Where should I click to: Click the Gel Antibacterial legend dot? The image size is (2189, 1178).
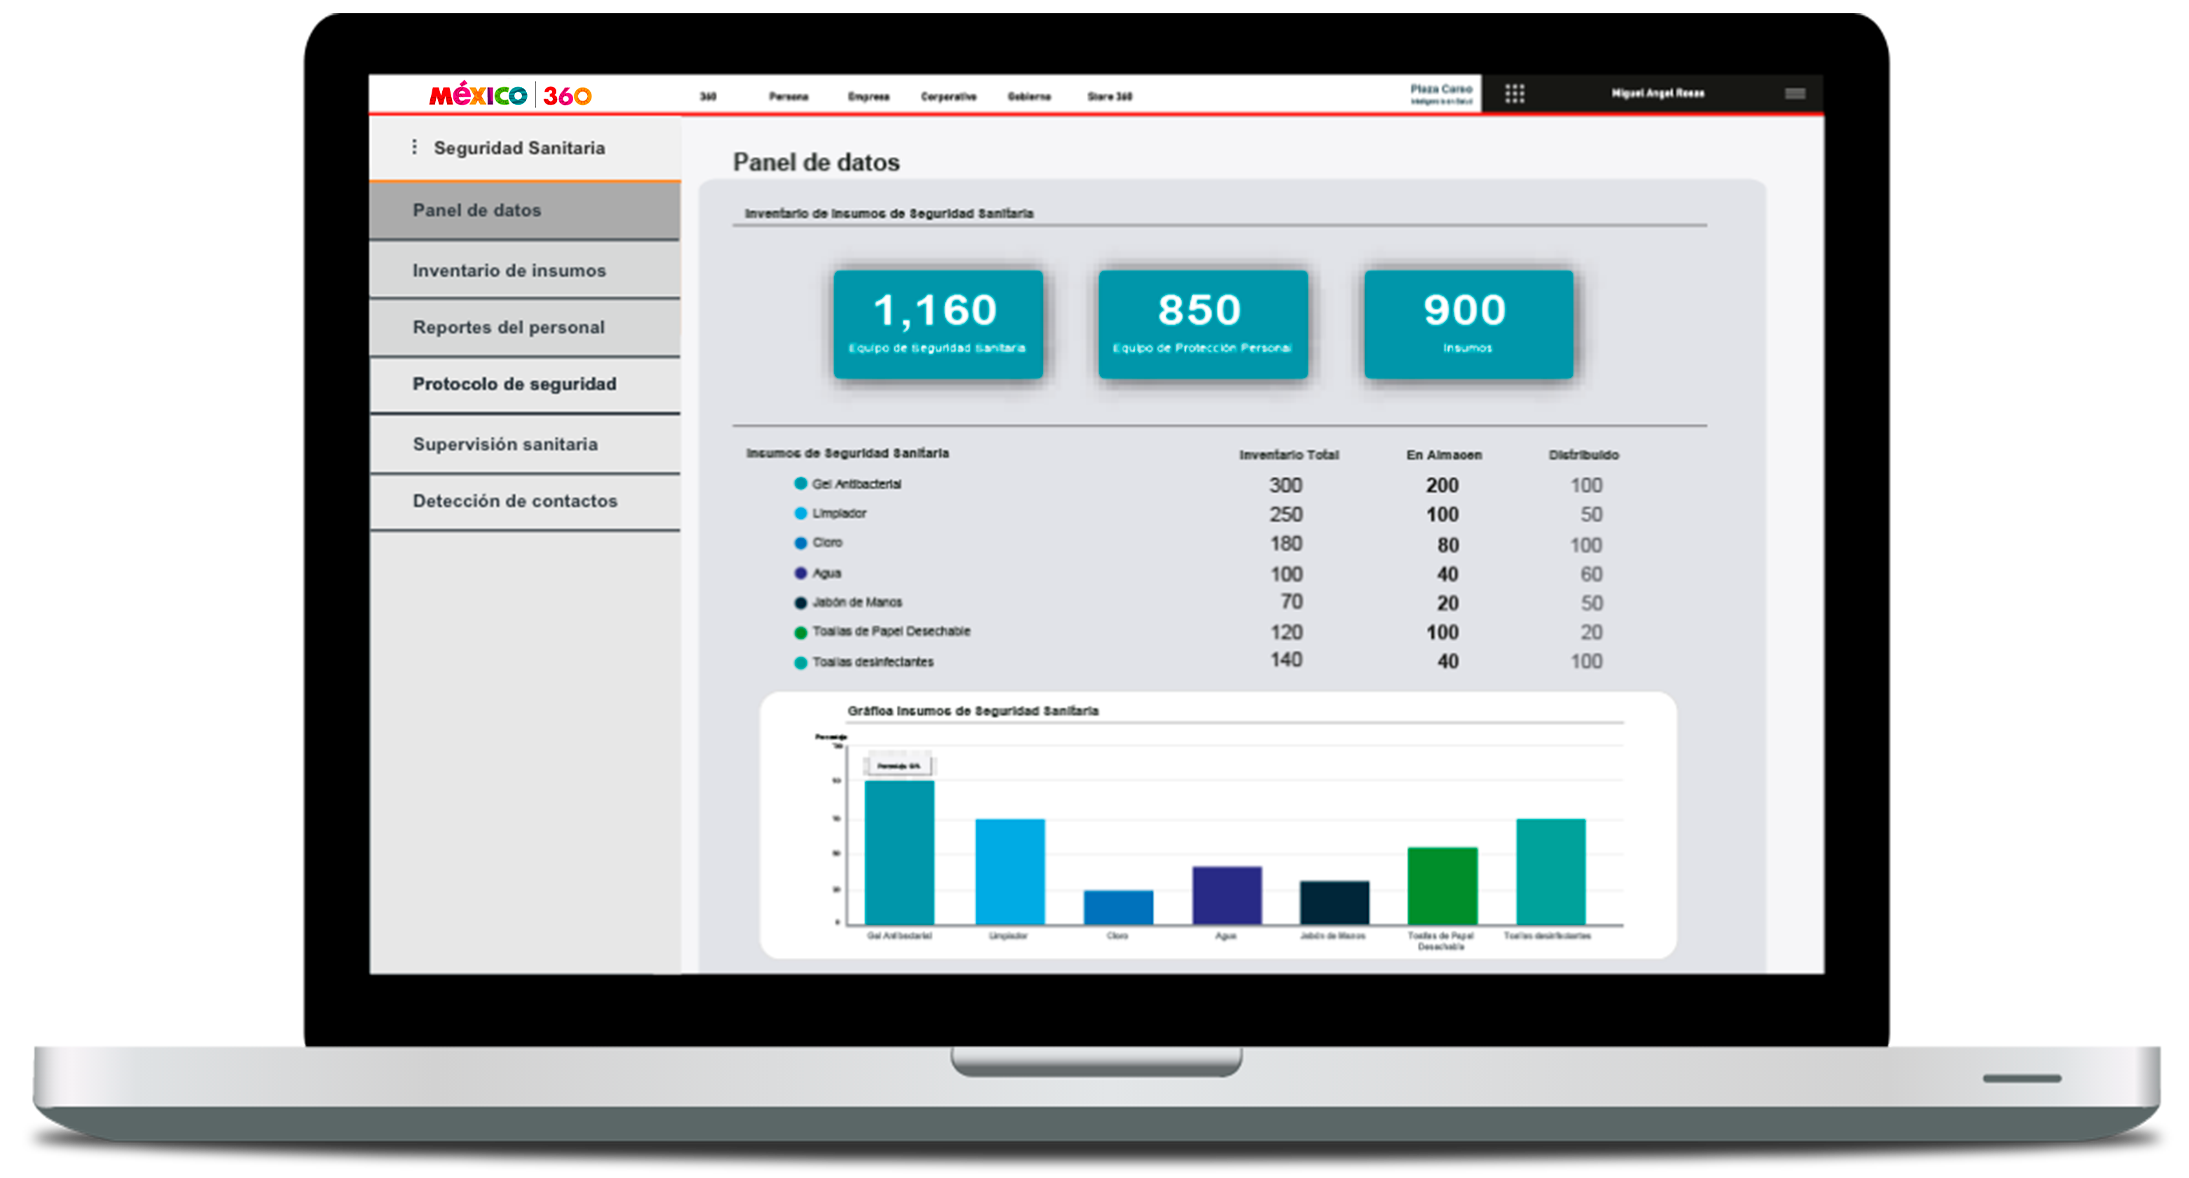click(800, 484)
